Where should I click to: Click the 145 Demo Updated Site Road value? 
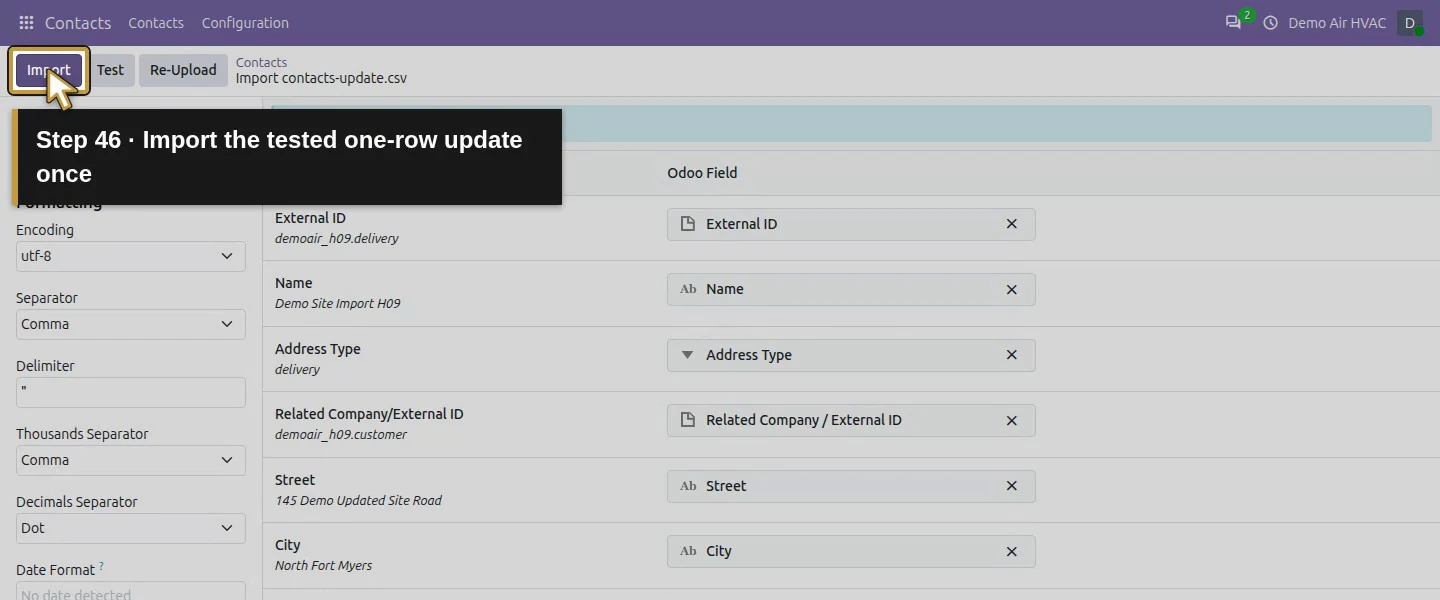(358, 501)
